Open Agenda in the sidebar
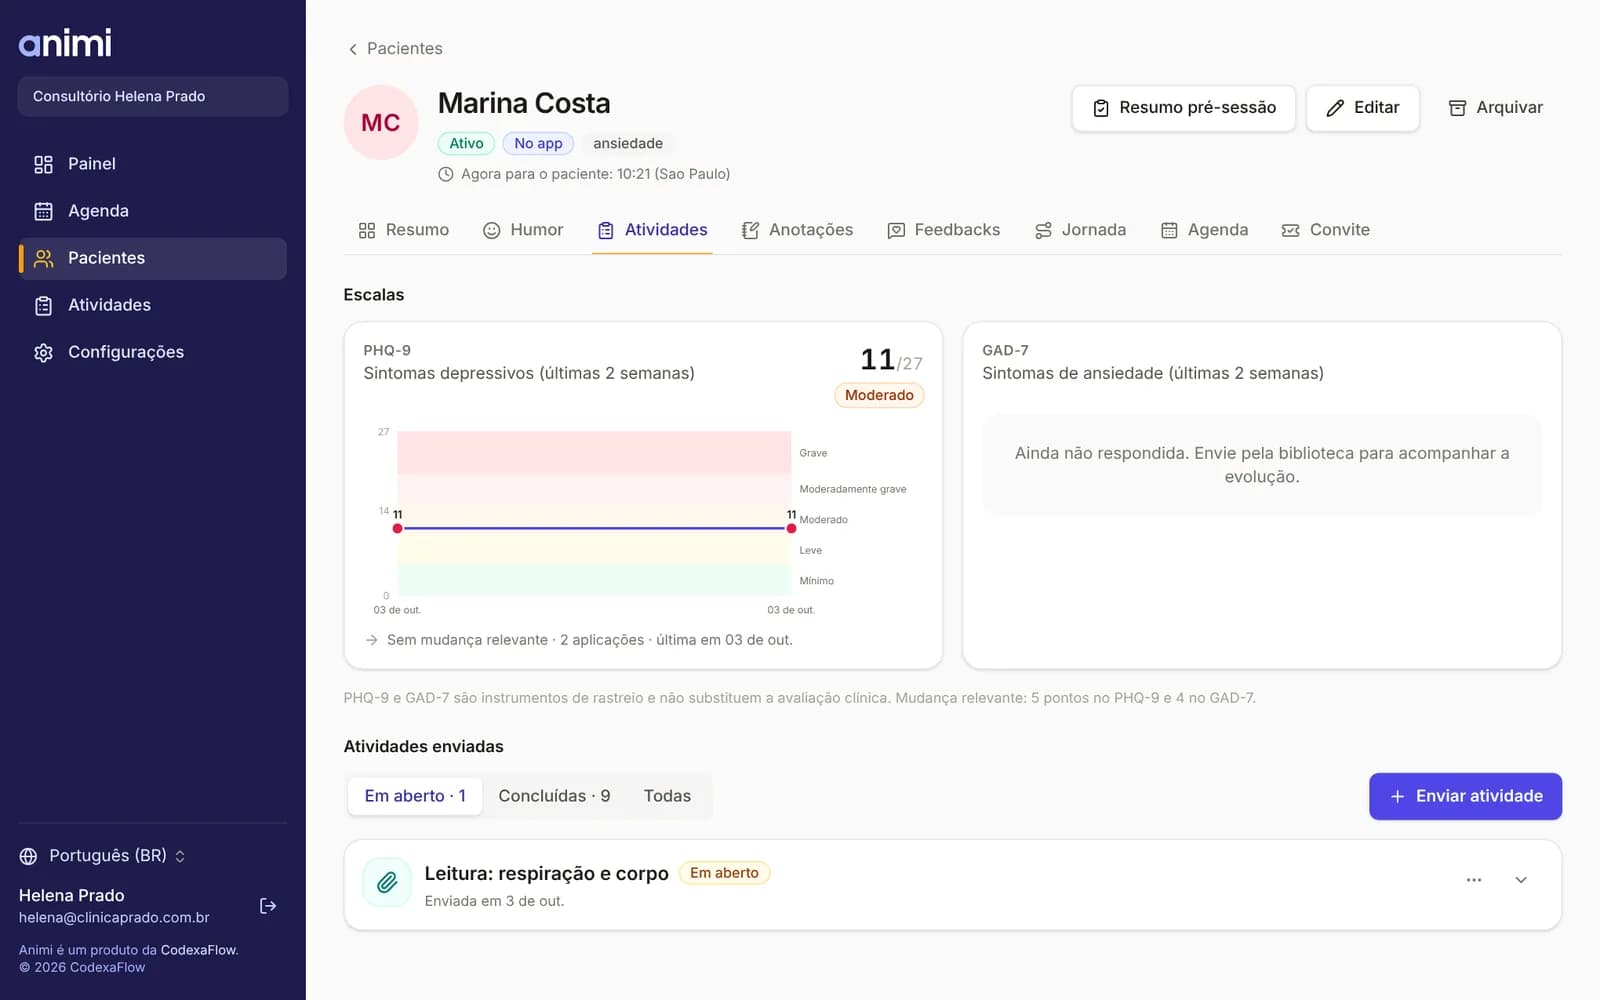This screenshot has height=1000, width=1600. (152, 211)
